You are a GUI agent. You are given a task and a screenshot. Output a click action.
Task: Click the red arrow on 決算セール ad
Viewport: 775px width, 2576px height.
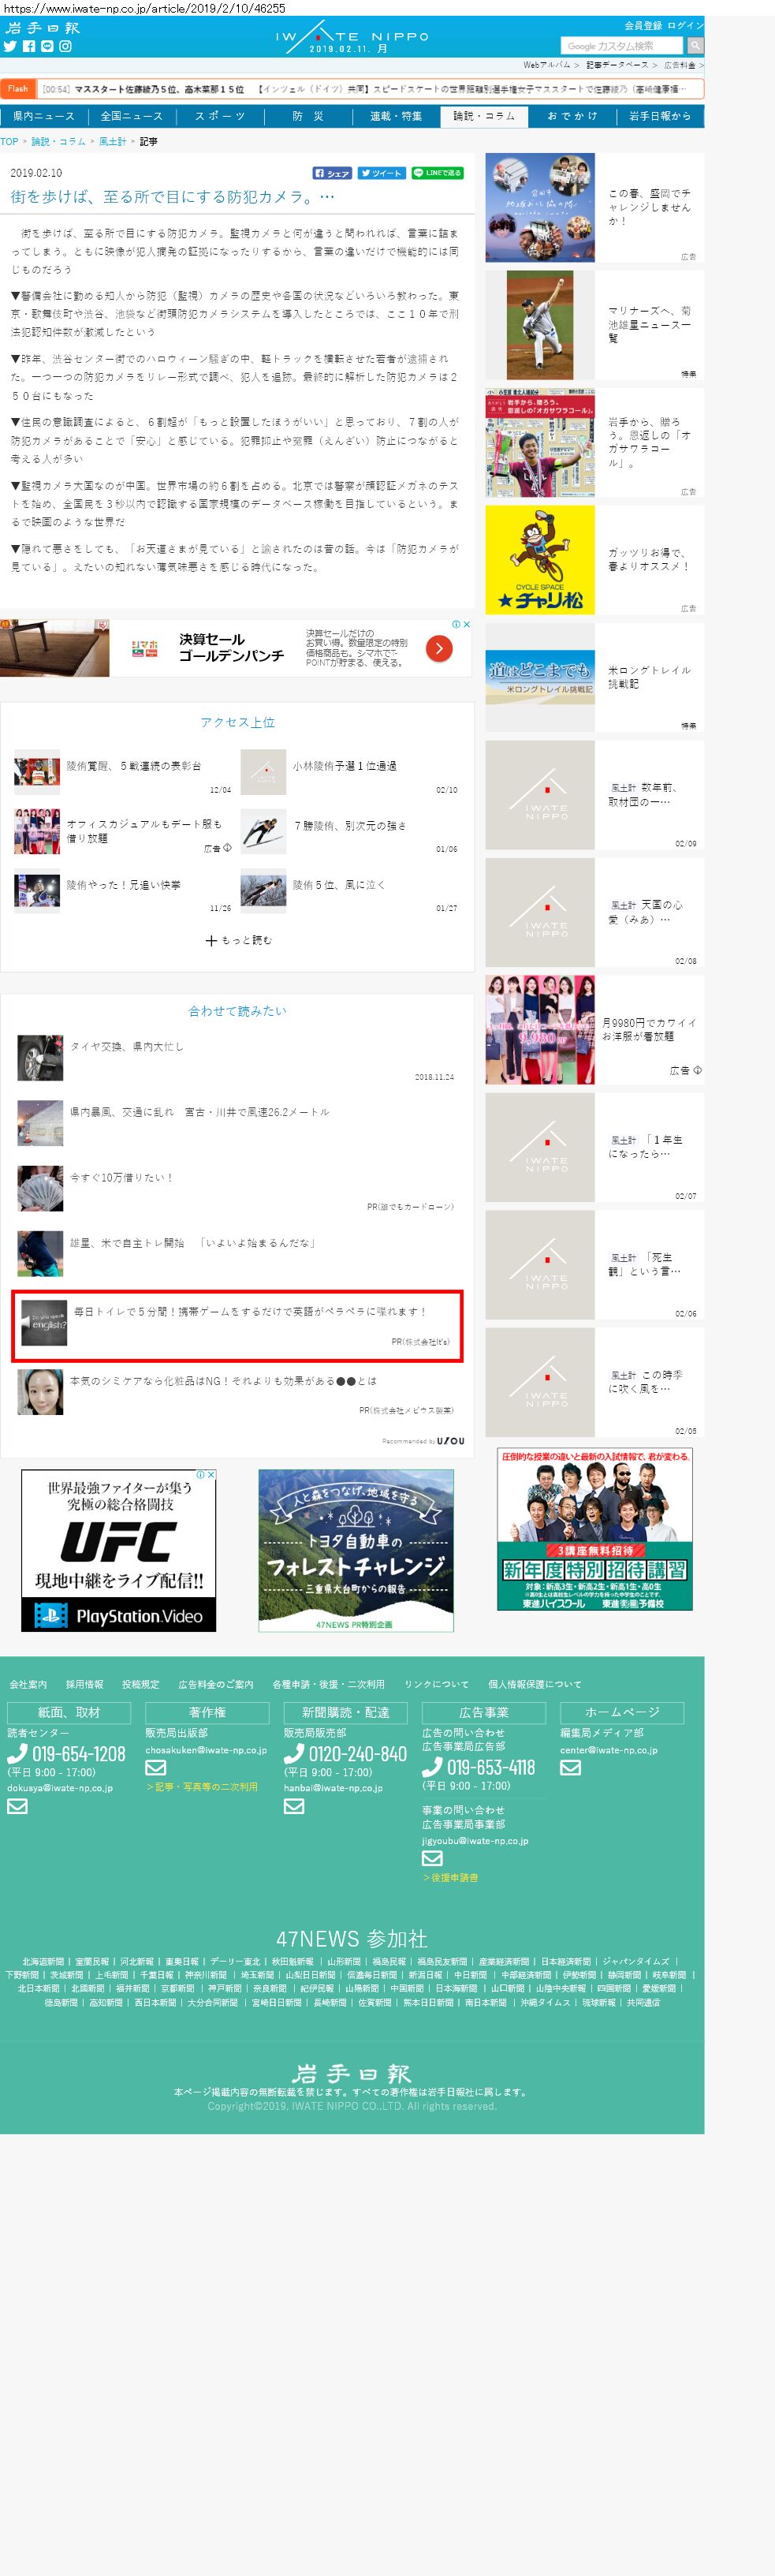click(x=439, y=648)
